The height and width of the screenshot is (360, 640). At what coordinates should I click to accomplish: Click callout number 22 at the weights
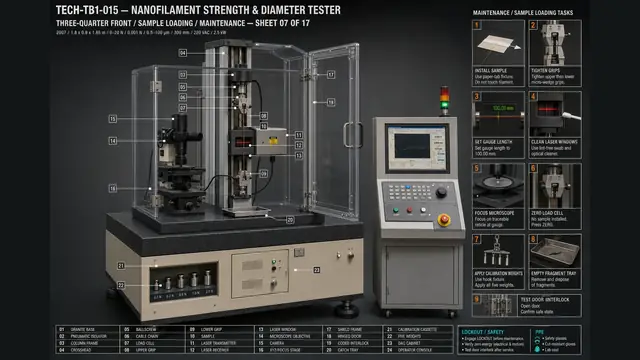121,285
